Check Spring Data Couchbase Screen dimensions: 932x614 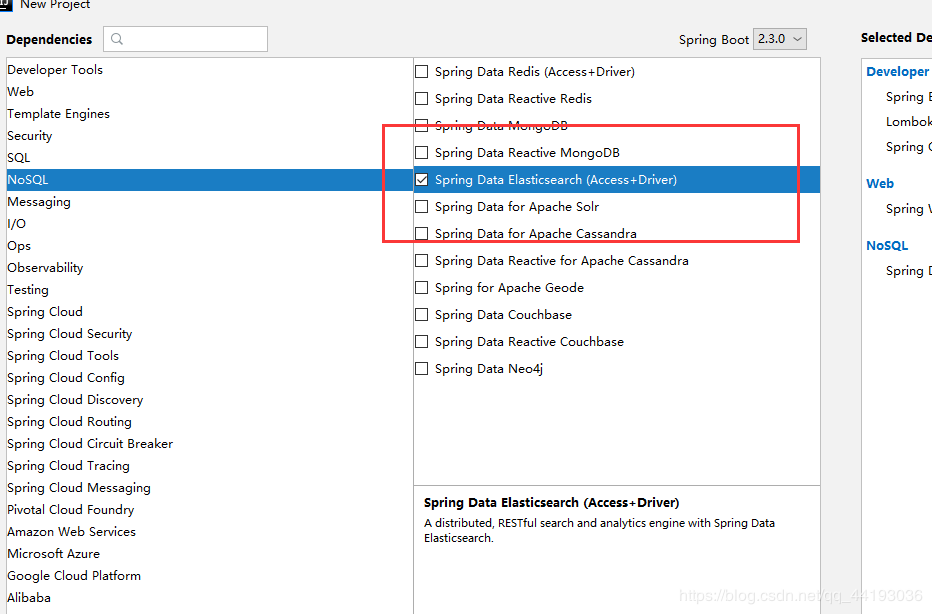[x=421, y=314]
